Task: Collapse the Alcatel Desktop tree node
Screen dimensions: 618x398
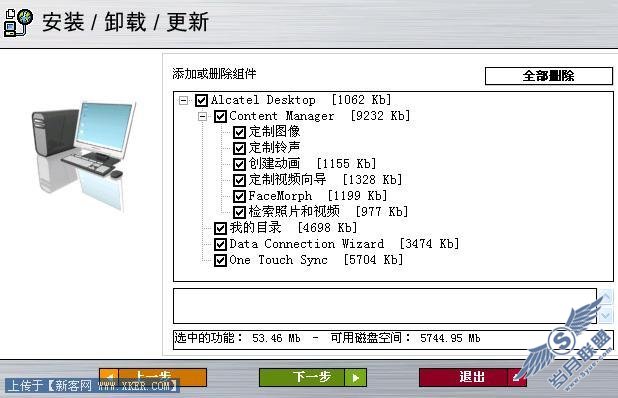Action: pos(183,100)
